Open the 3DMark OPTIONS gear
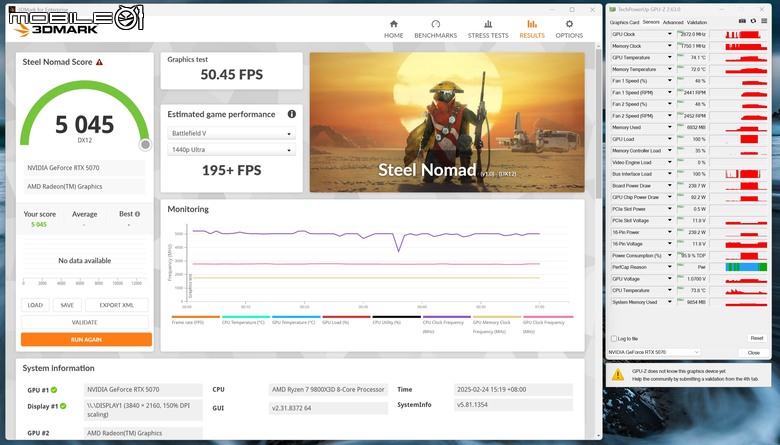 (569, 29)
